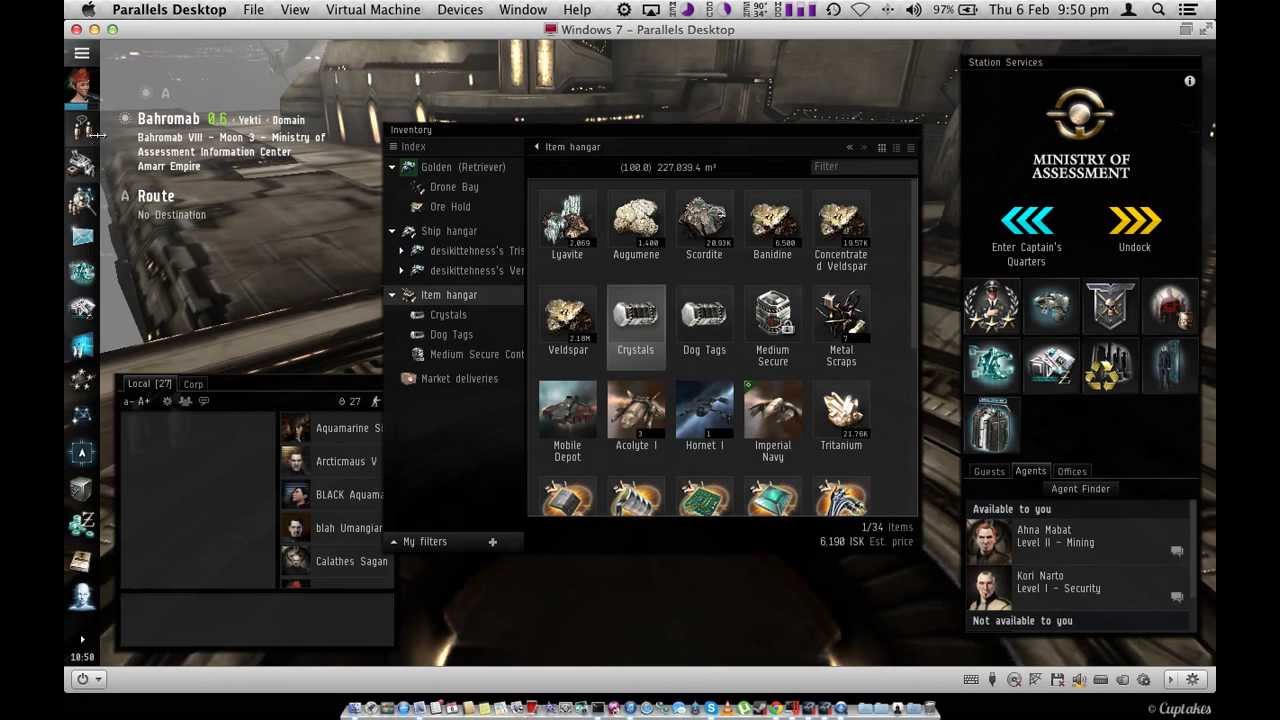Select Drone Bay in tree

tap(454, 187)
